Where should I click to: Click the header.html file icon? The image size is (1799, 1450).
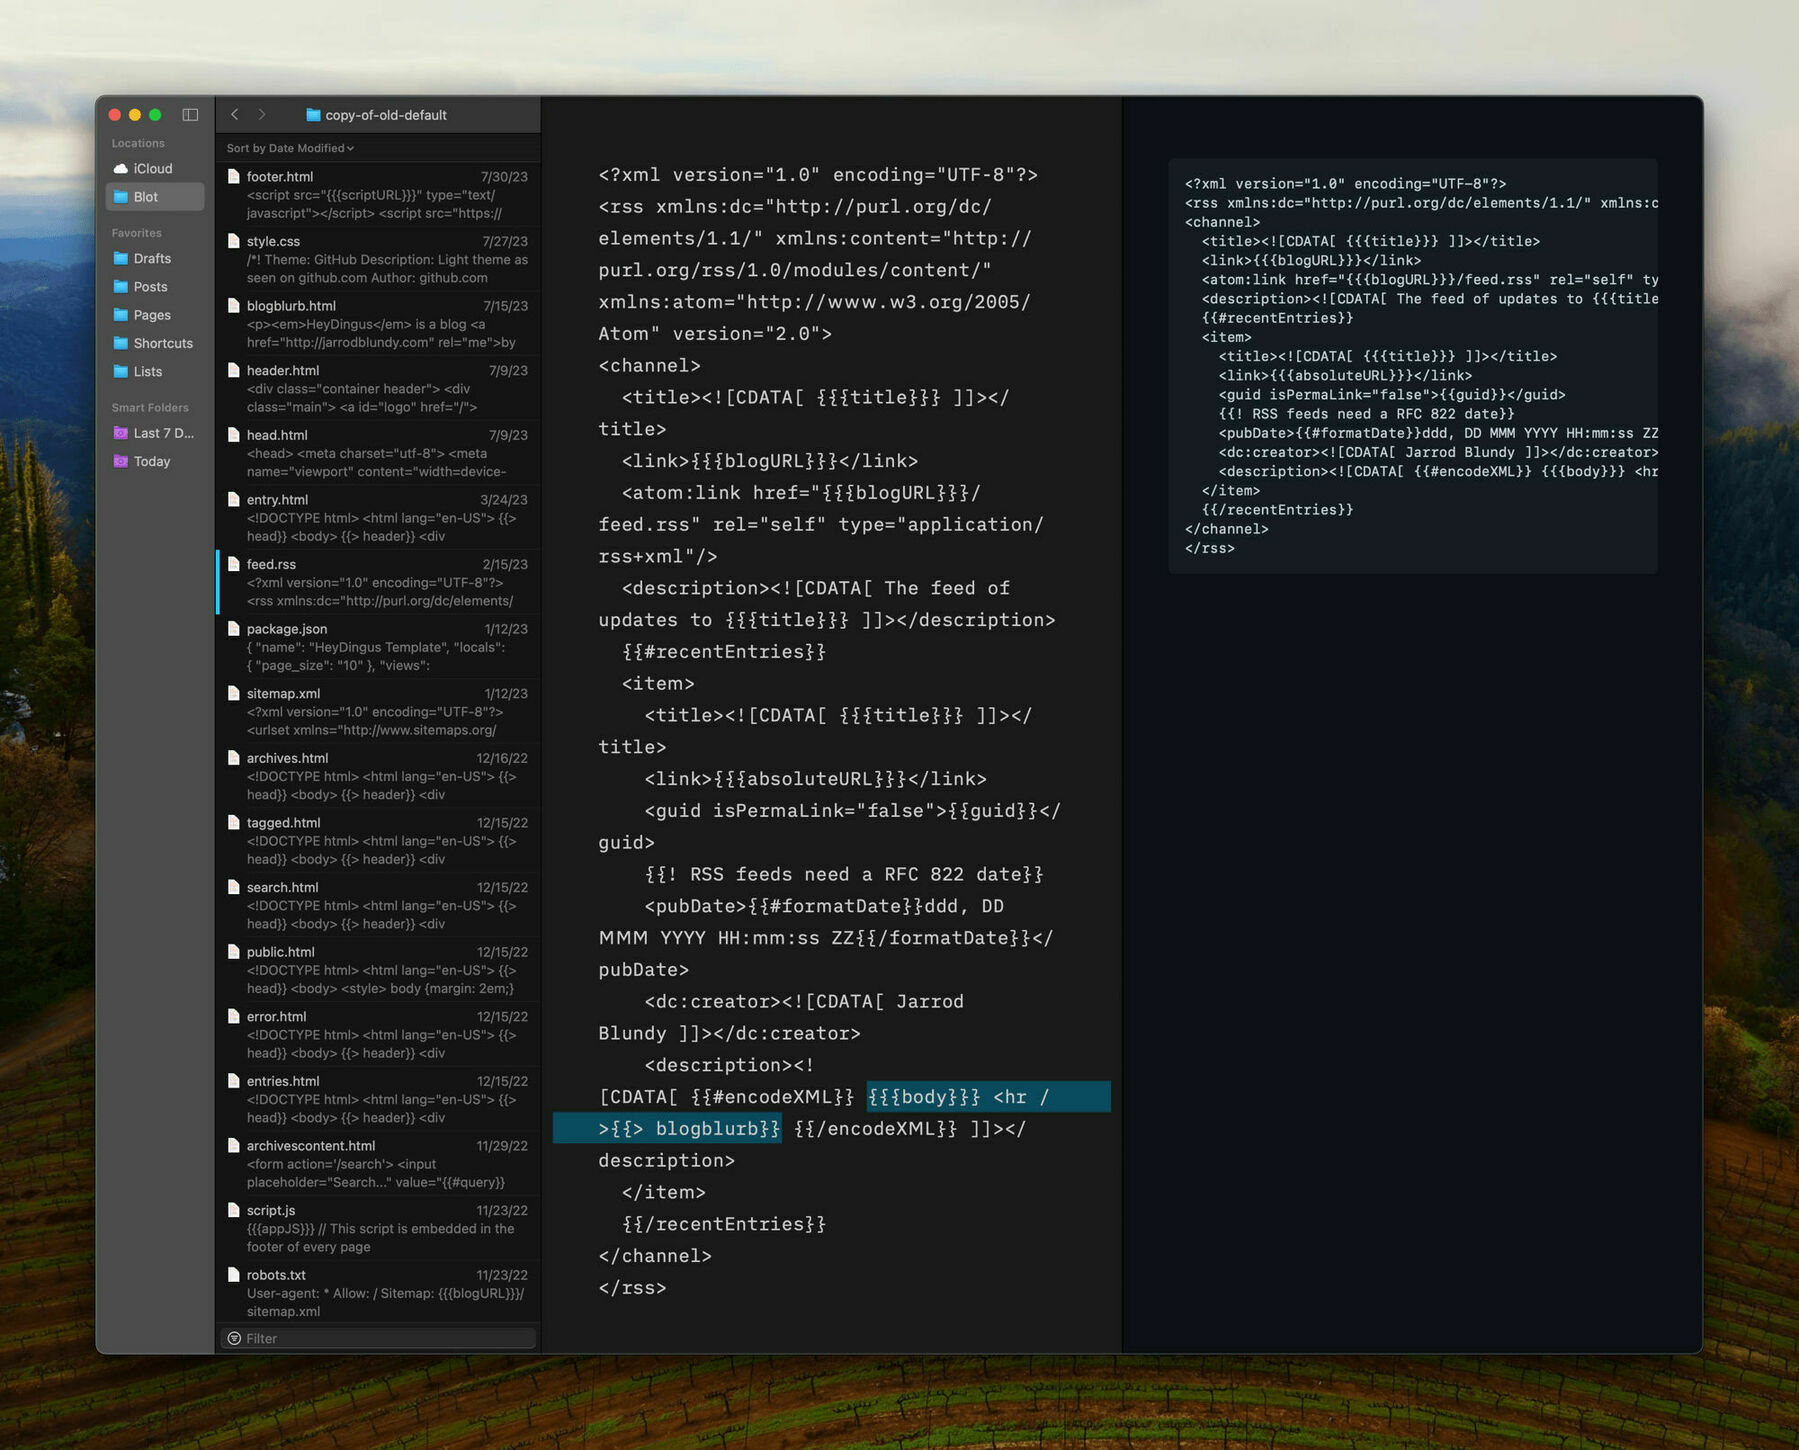233,370
